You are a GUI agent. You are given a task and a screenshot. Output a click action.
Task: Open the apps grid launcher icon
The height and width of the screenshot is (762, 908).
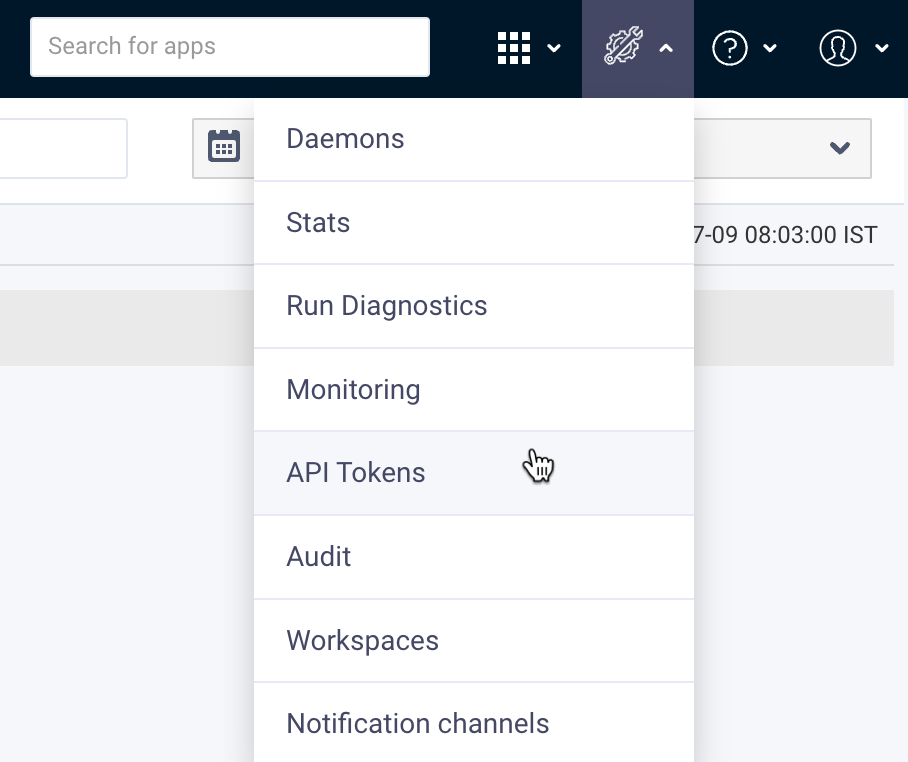(514, 47)
